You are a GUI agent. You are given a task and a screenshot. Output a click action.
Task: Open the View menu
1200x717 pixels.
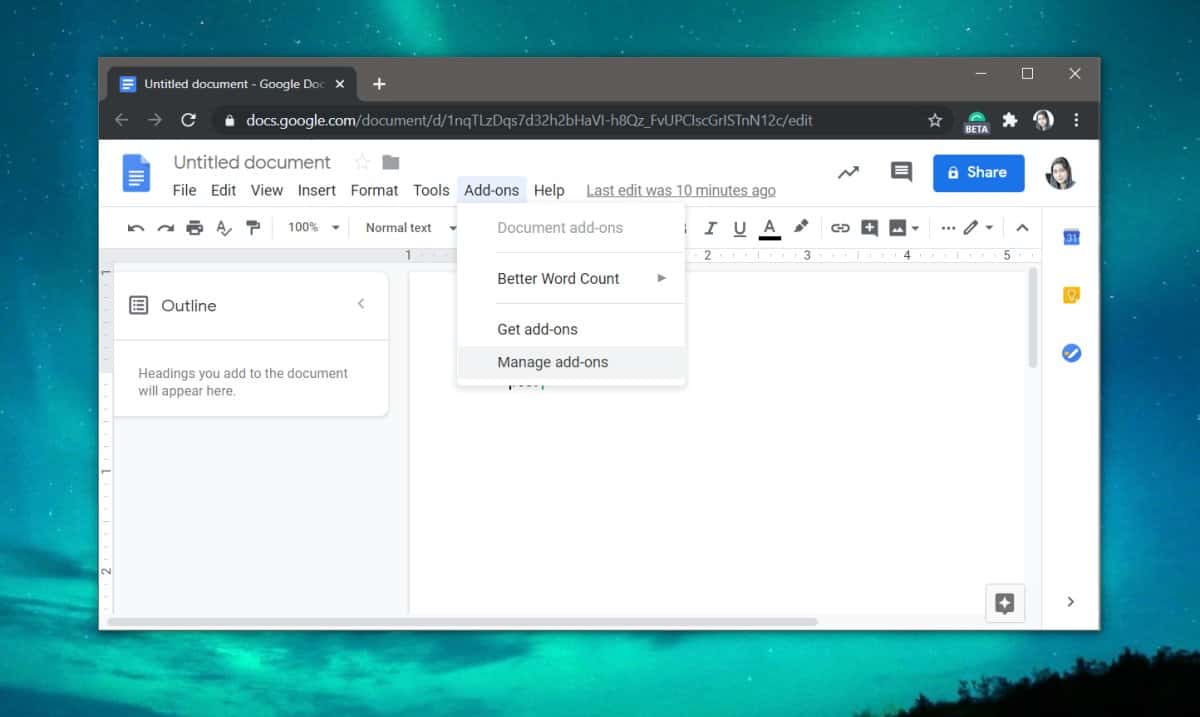click(x=267, y=190)
